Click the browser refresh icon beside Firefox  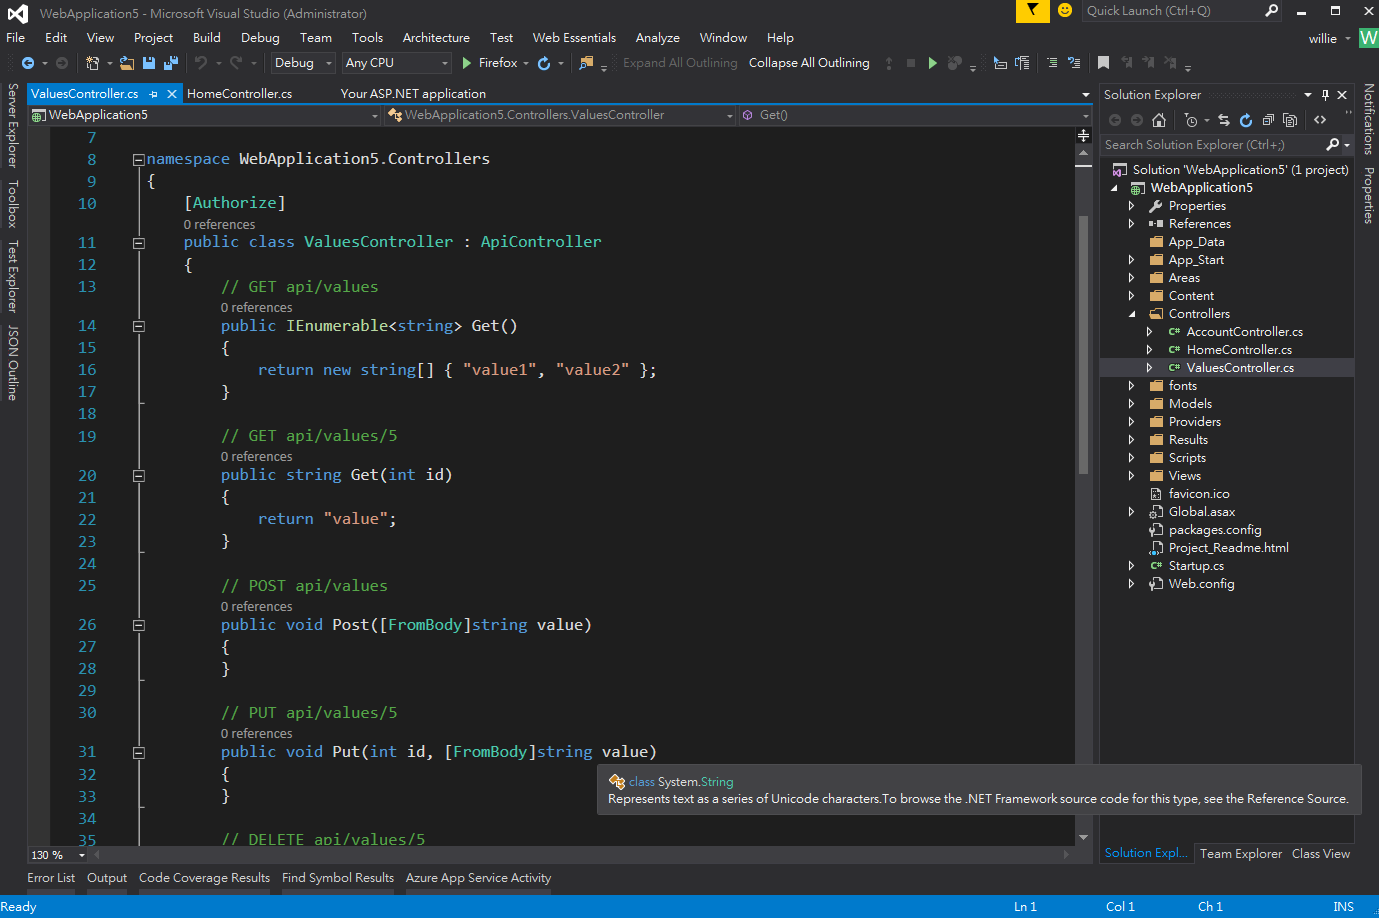[544, 63]
